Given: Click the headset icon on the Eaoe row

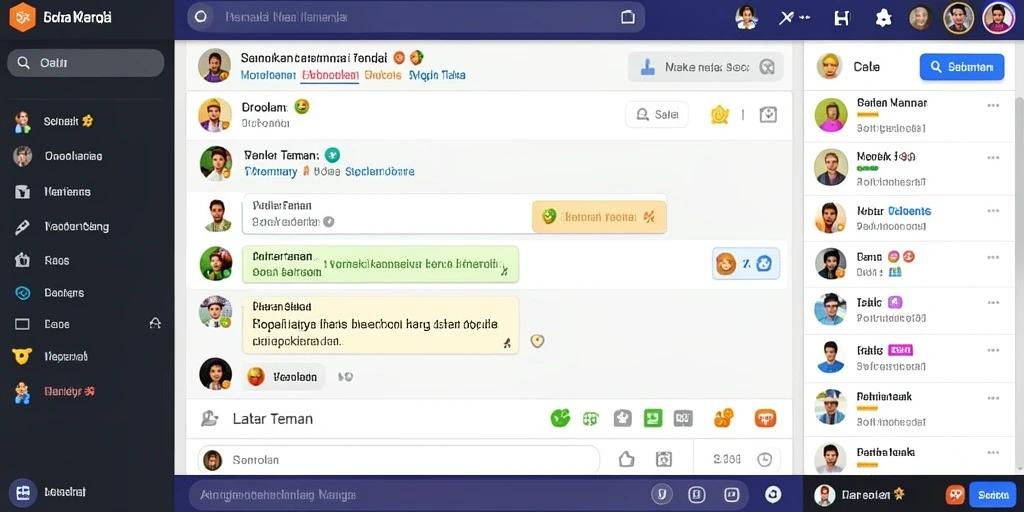Looking at the screenshot, I should [x=155, y=323].
